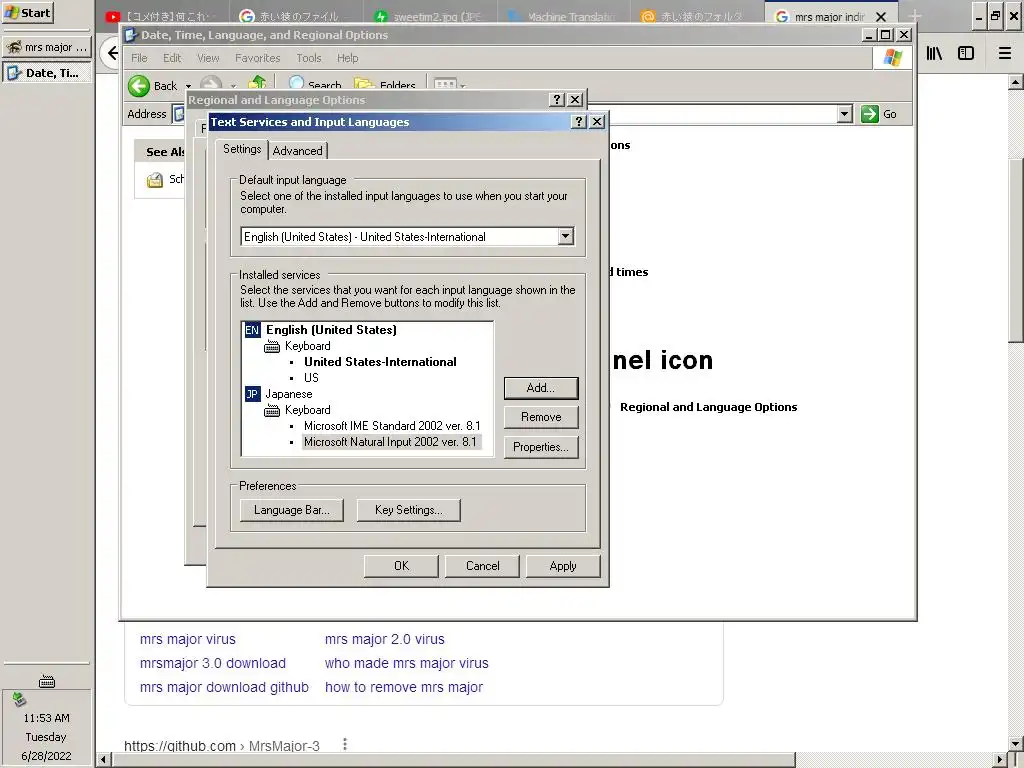Viewport: 1024px width, 768px height.
Task: Click the green Go arrow button
Action: (x=870, y=114)
